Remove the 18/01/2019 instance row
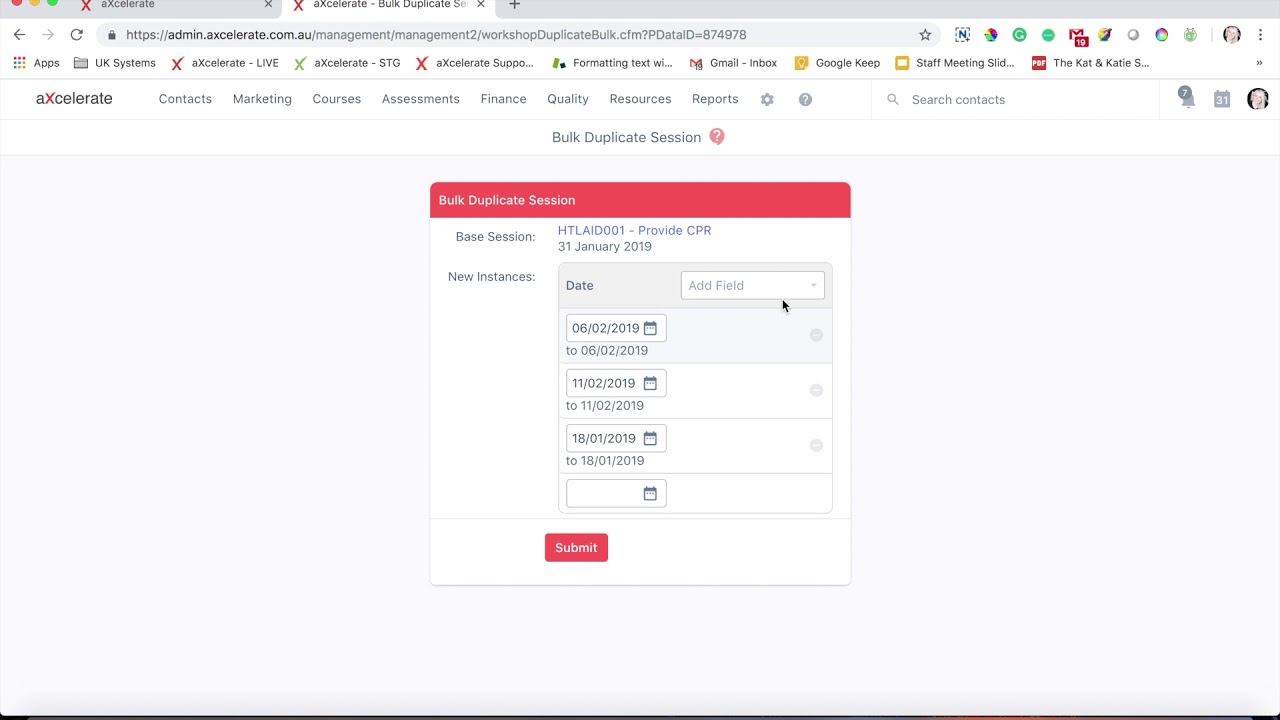The height and width of the screenshot is (720, 1280). [x=816, y=445]
